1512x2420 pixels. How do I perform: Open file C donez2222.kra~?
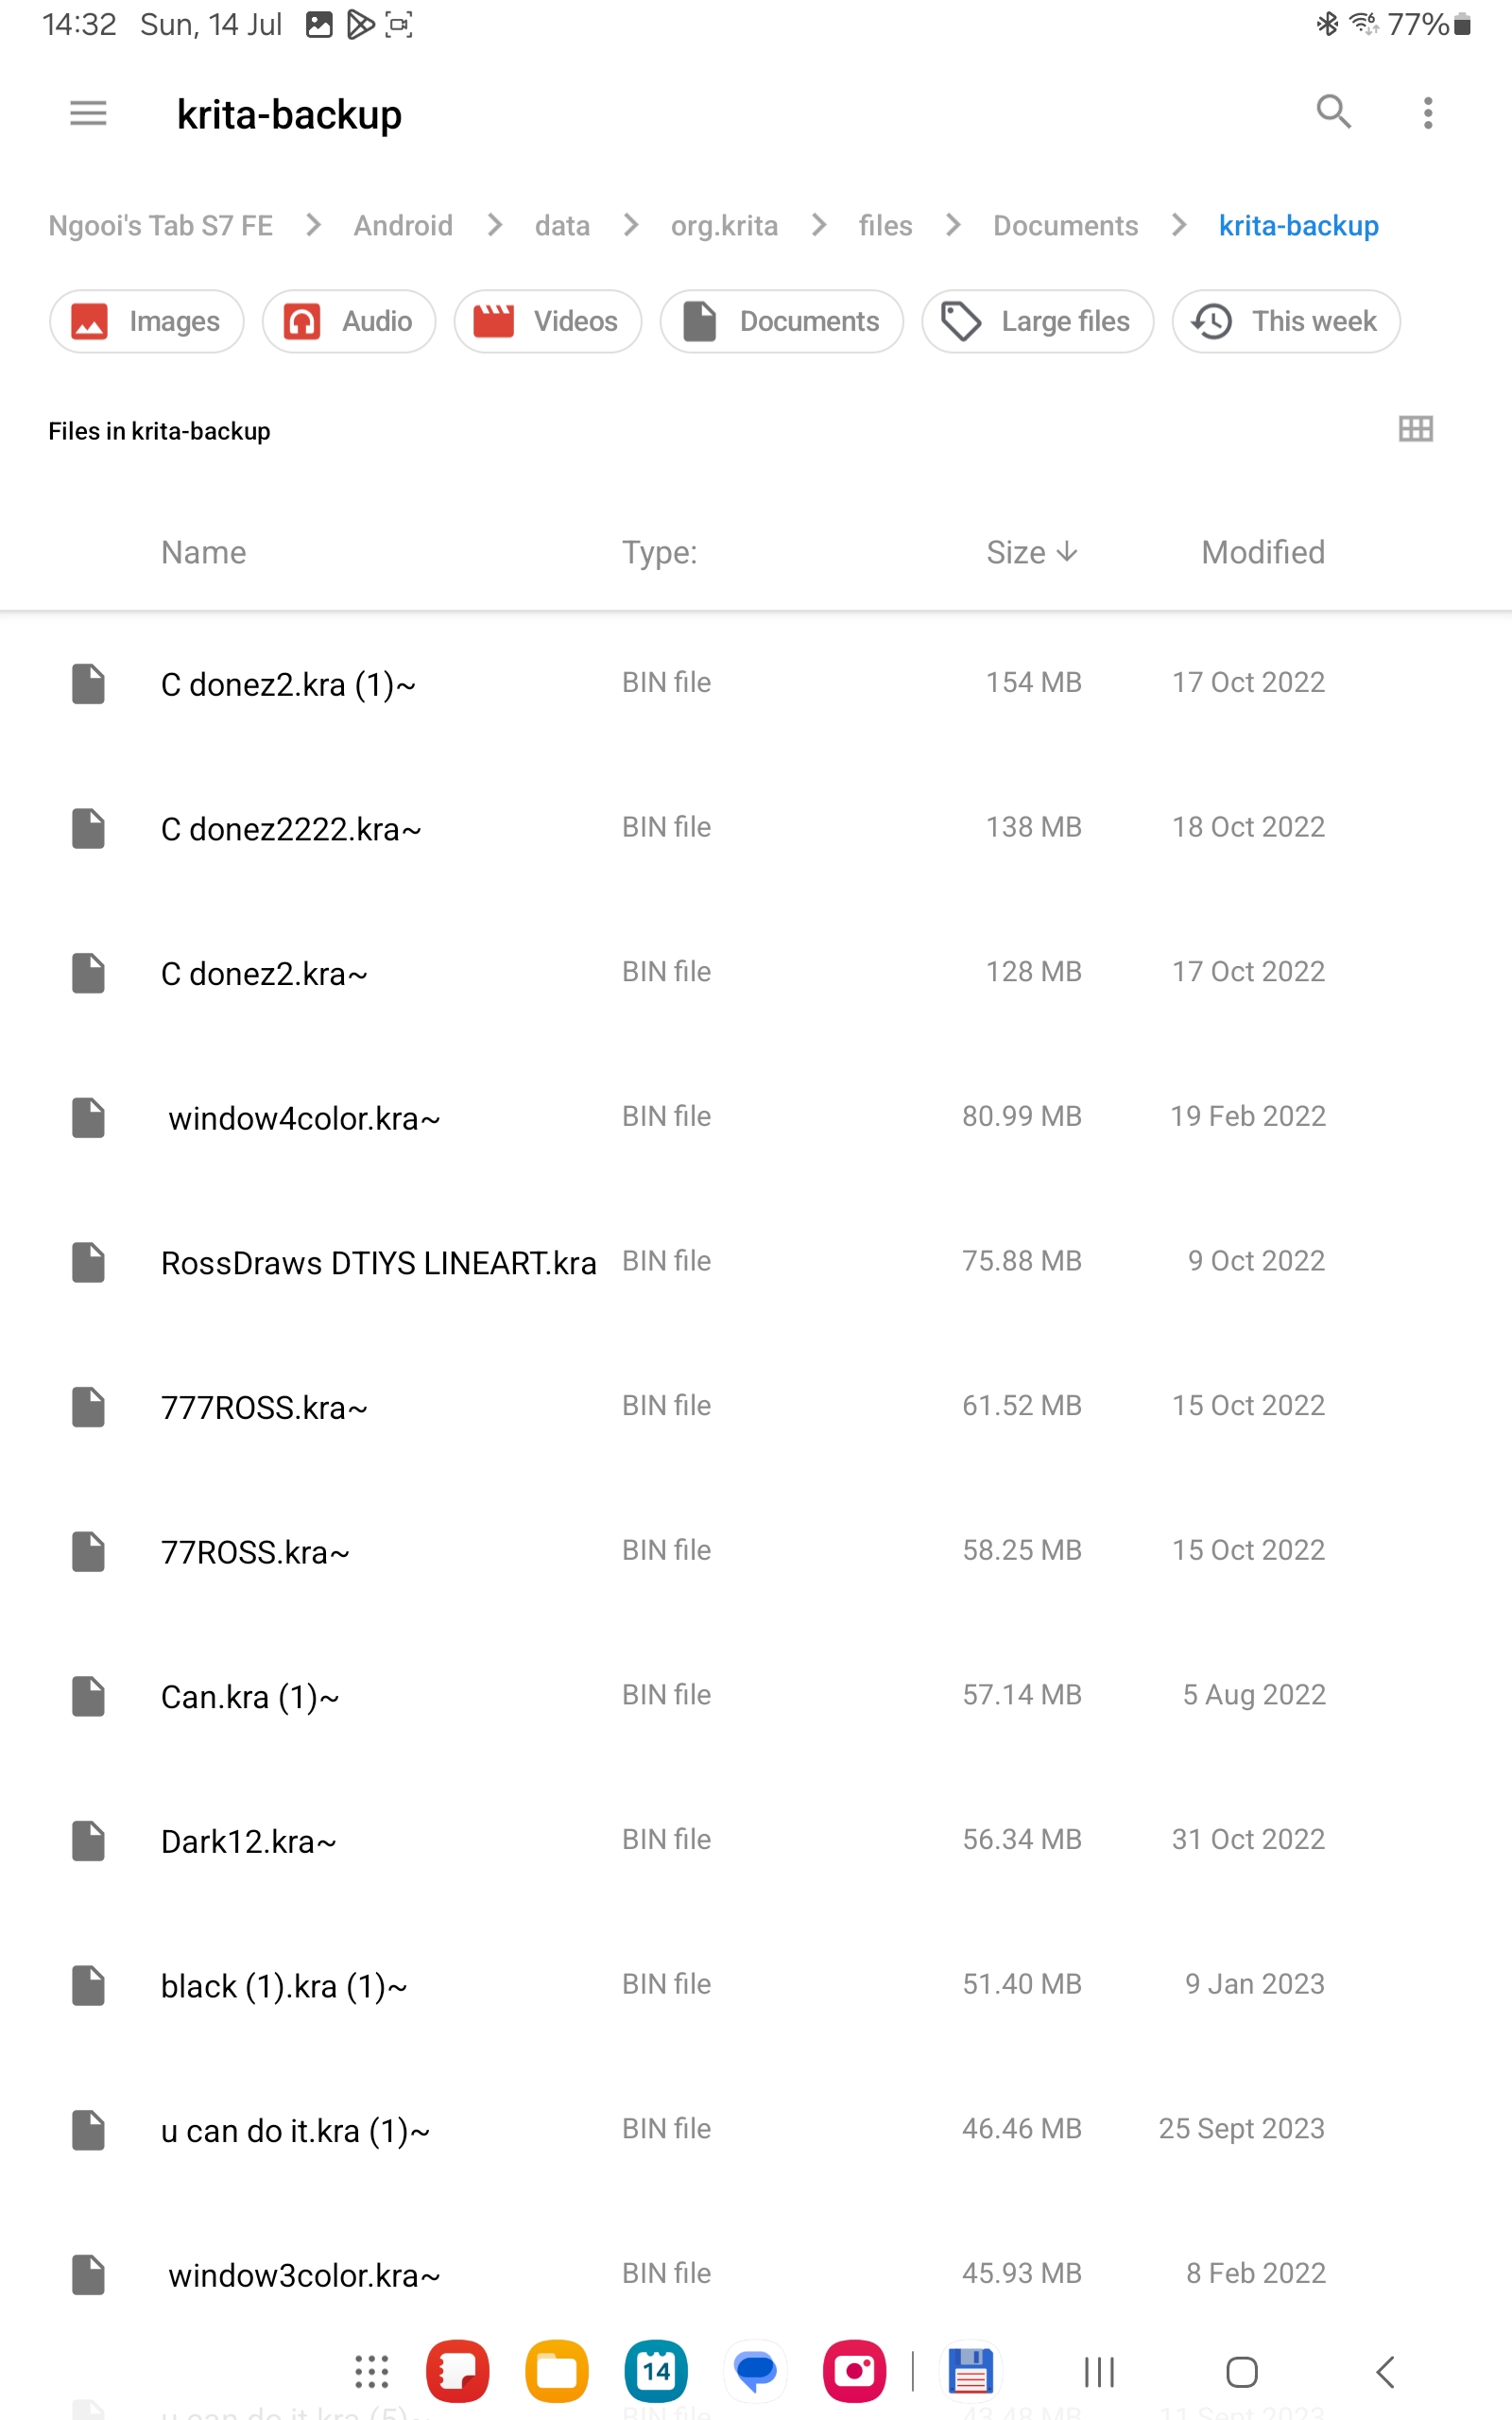coord(291,829)
